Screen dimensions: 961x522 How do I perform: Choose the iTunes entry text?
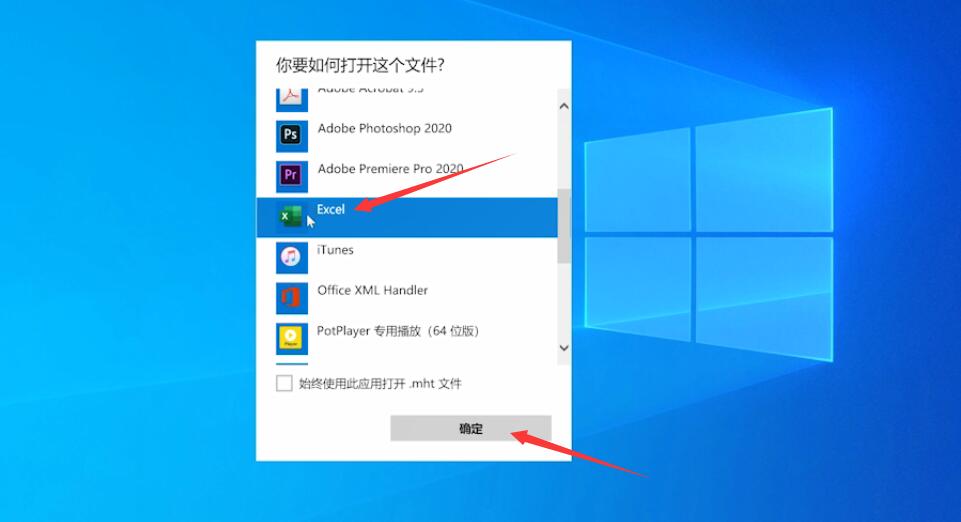coord(335,250)
